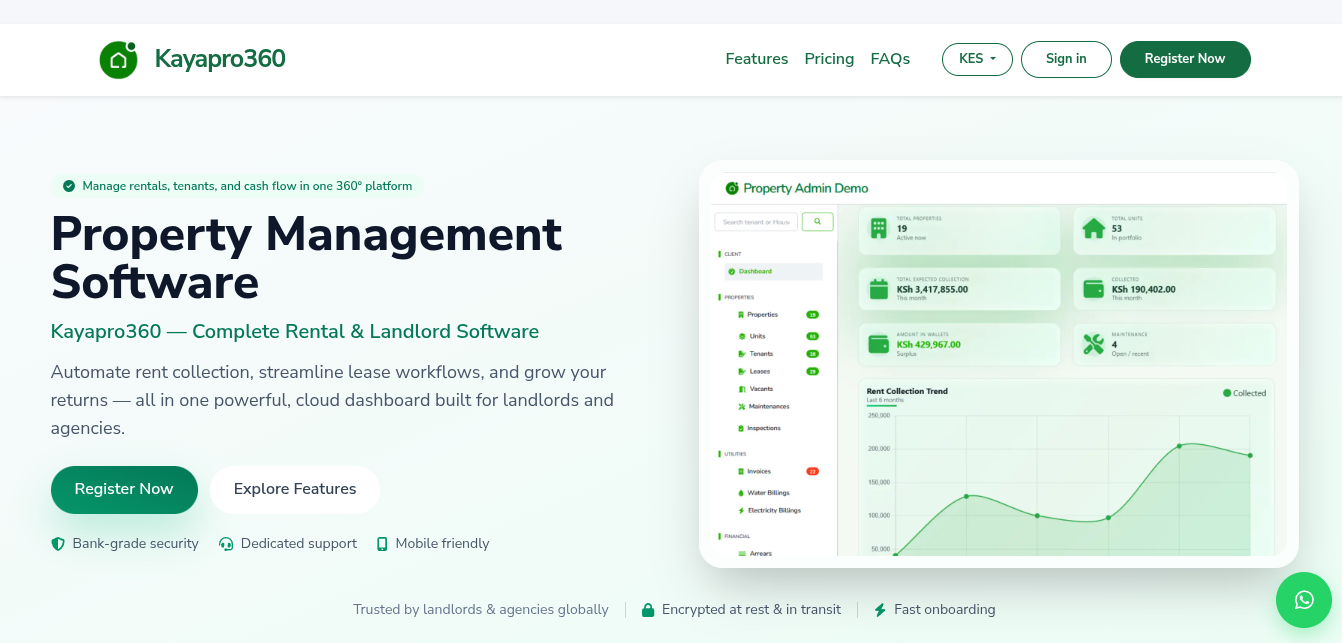Select Arrears in the demo sidebar
Screen dimensions: 1342x643
[761, 553]
